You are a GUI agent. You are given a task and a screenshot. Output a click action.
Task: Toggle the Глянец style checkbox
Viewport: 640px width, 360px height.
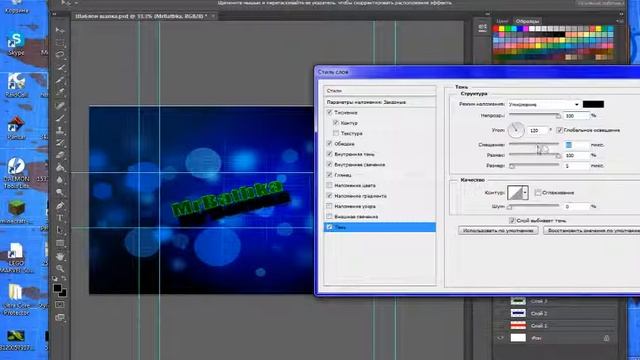click(329, 175)
